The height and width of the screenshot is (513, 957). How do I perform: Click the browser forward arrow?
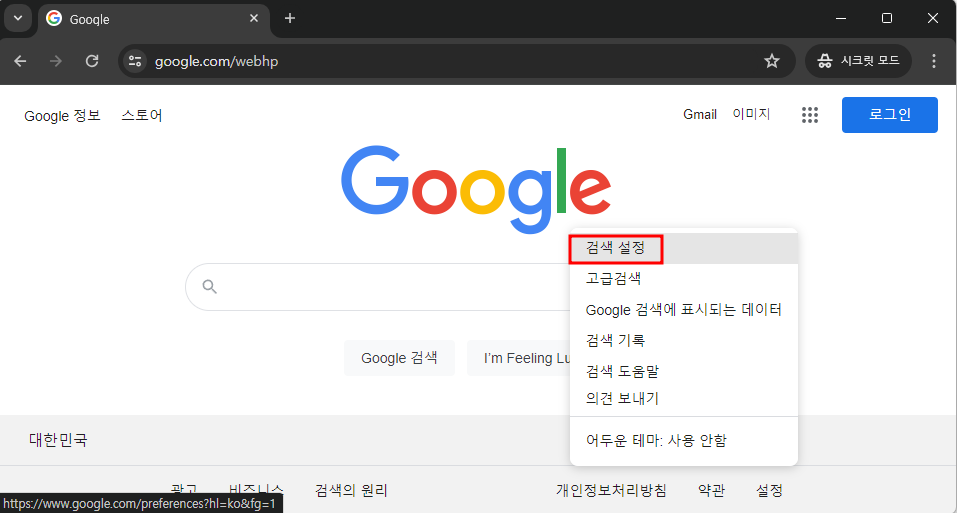point(56,61)
